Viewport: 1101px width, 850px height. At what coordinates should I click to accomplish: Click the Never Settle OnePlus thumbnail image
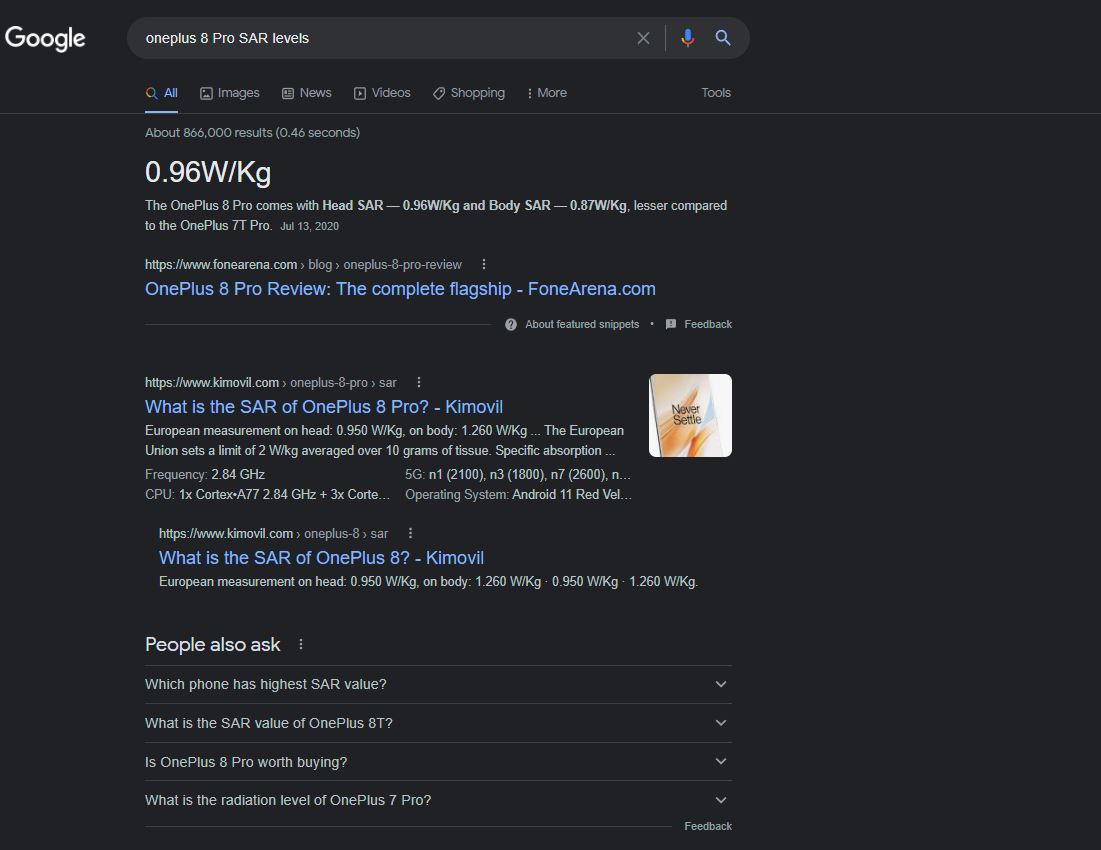point(690,416)
